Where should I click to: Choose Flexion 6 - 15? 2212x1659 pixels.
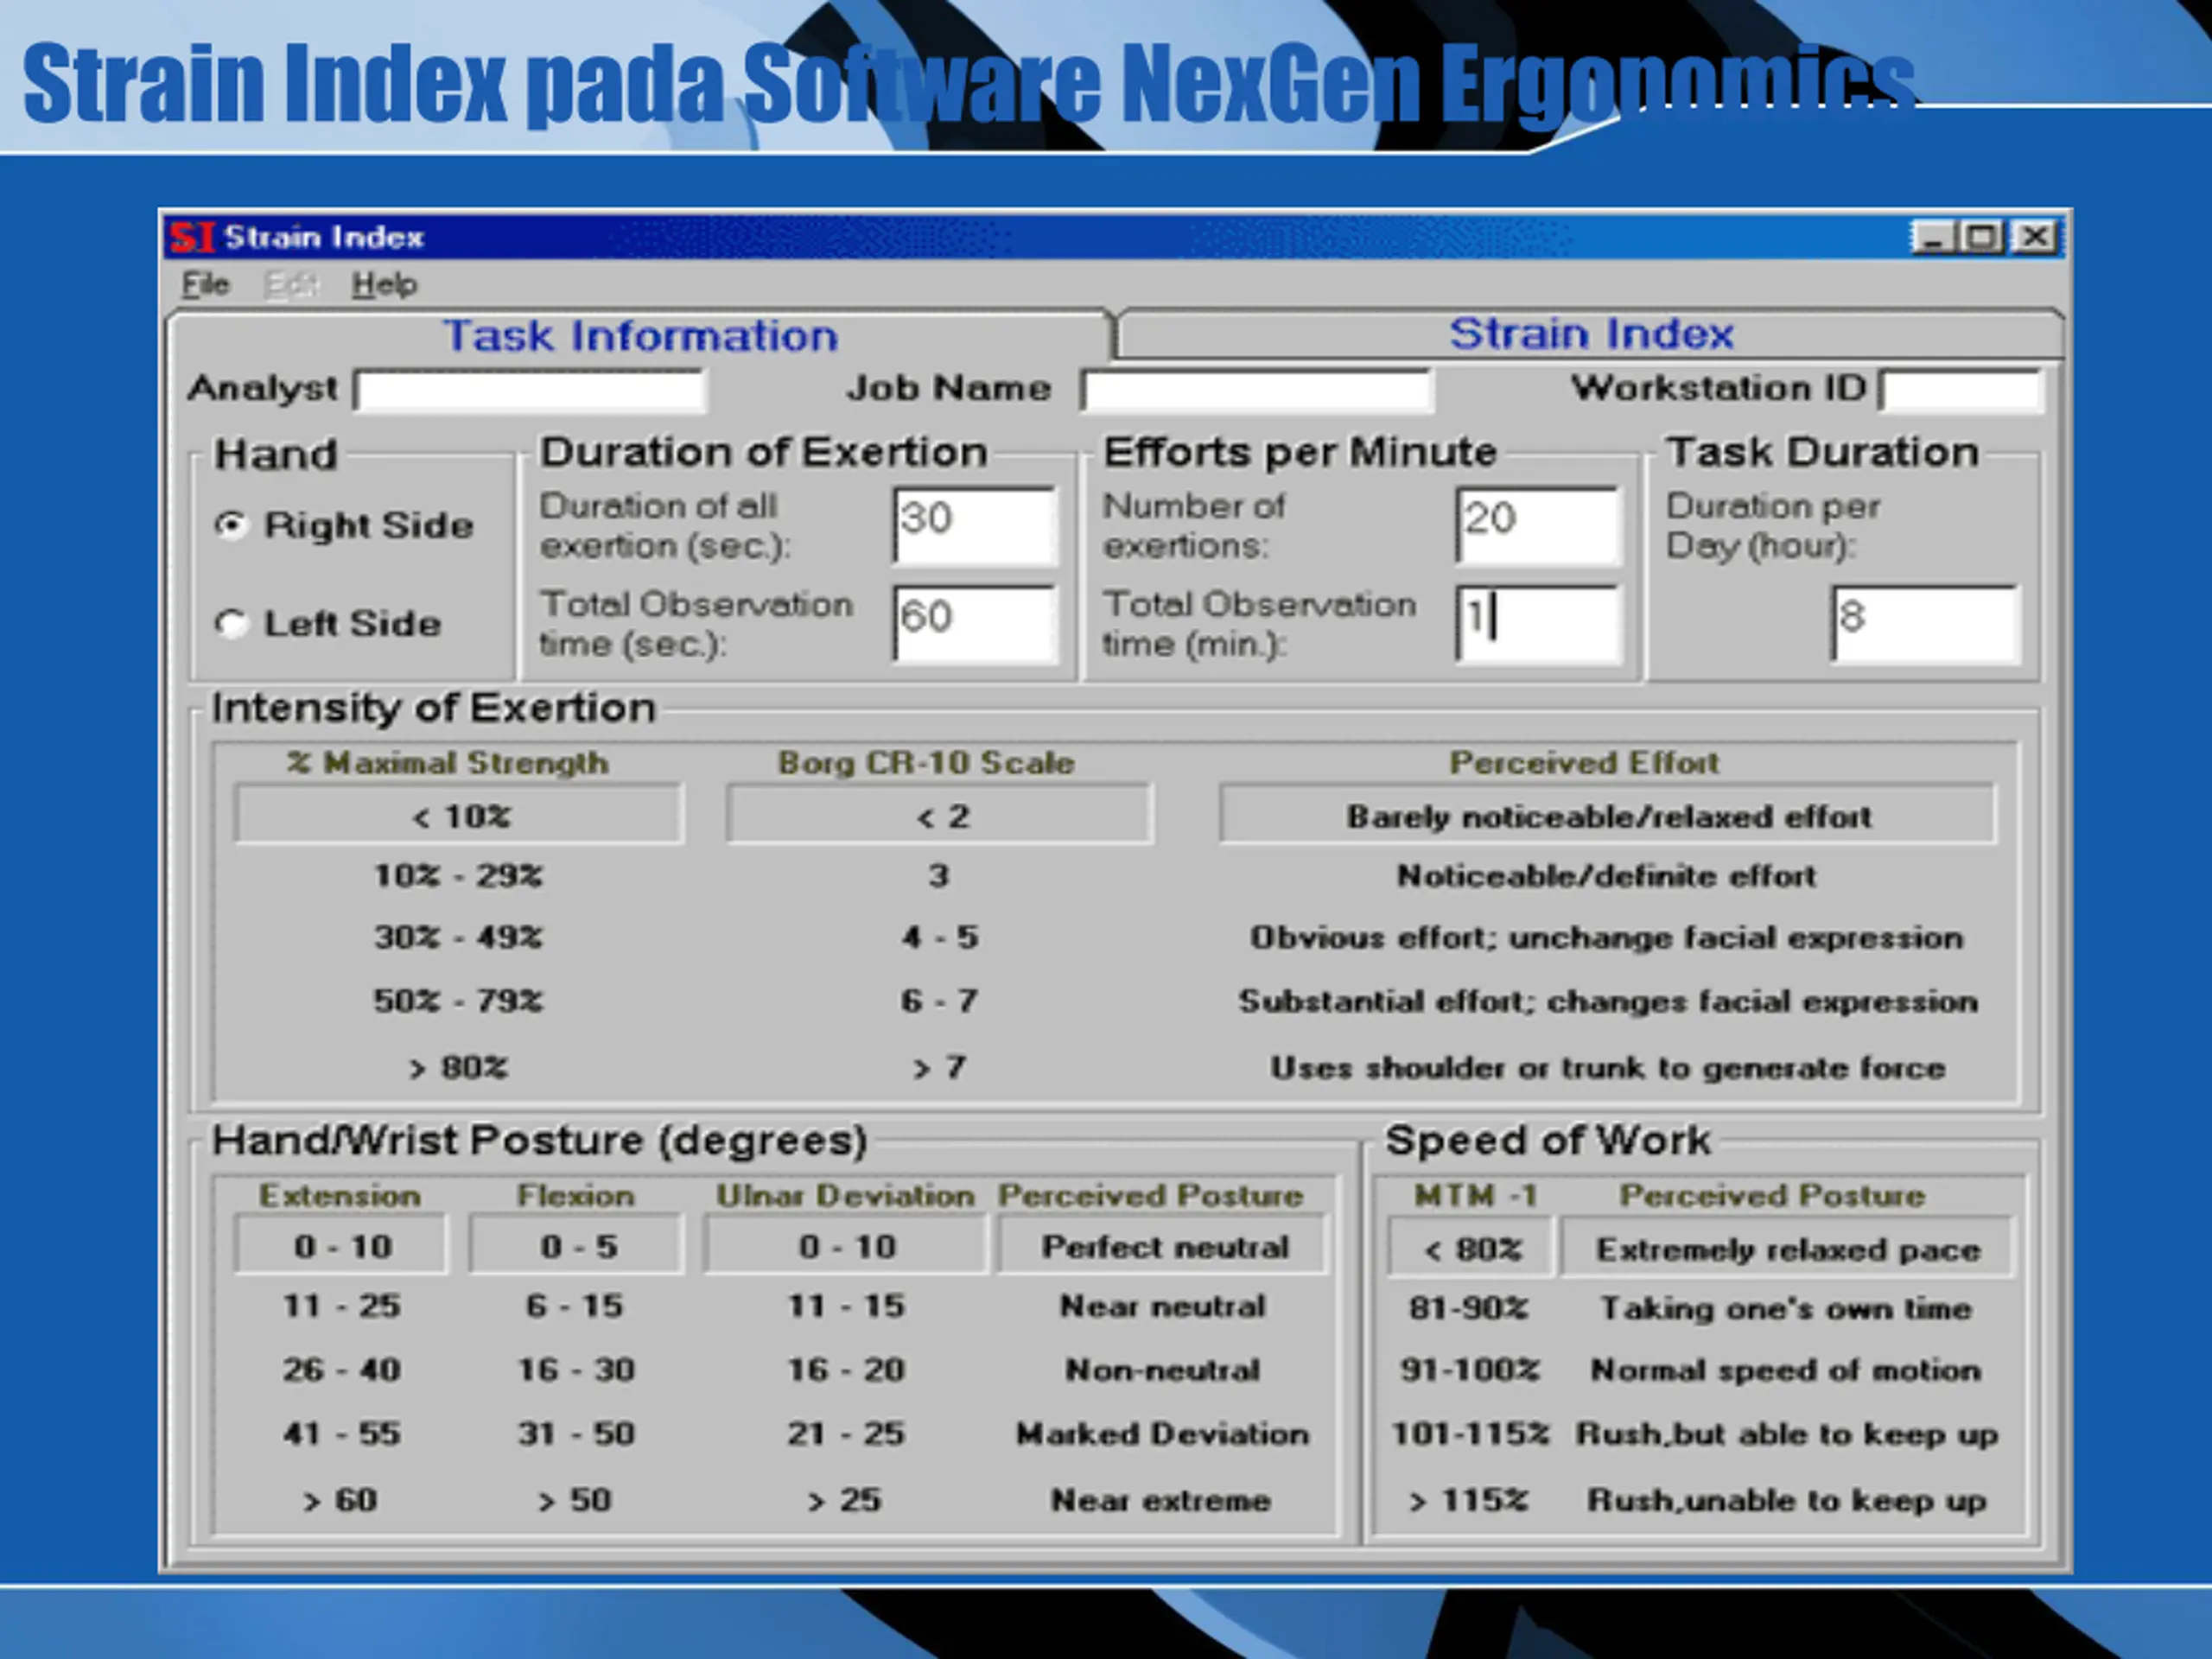coord(575,1306)
